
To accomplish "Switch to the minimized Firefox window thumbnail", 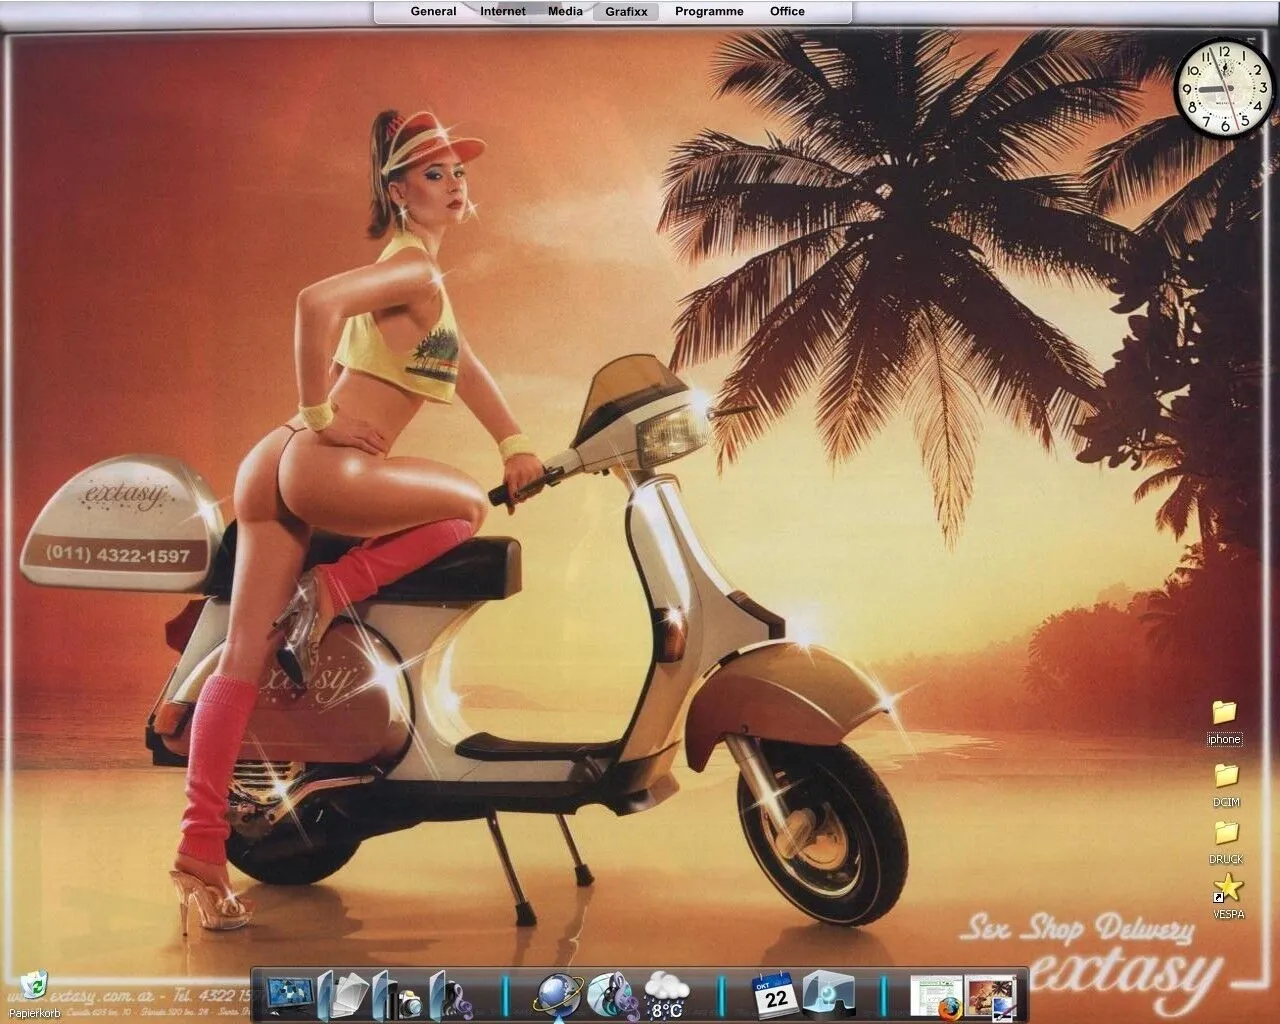I will tap(937, 996).
